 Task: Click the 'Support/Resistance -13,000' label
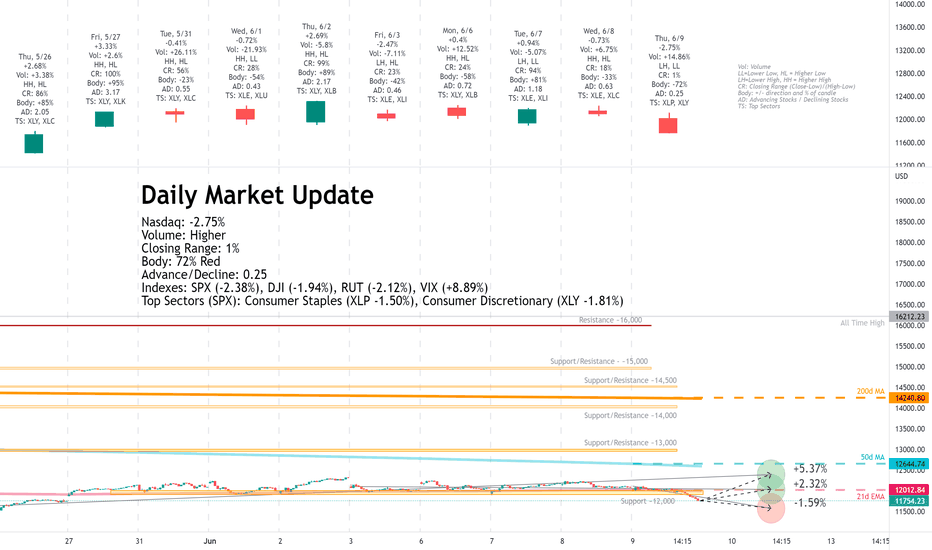pyautogui.click(x=630, y=442)
